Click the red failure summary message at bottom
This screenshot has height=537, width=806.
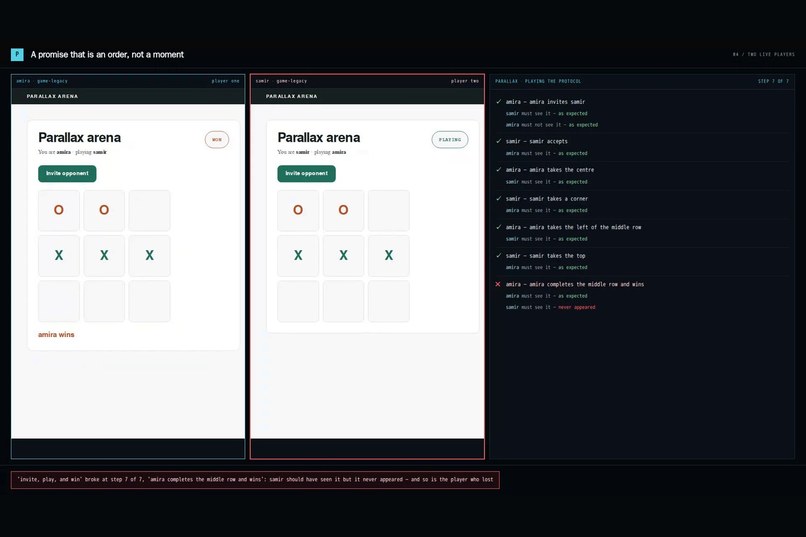[255, 480]
